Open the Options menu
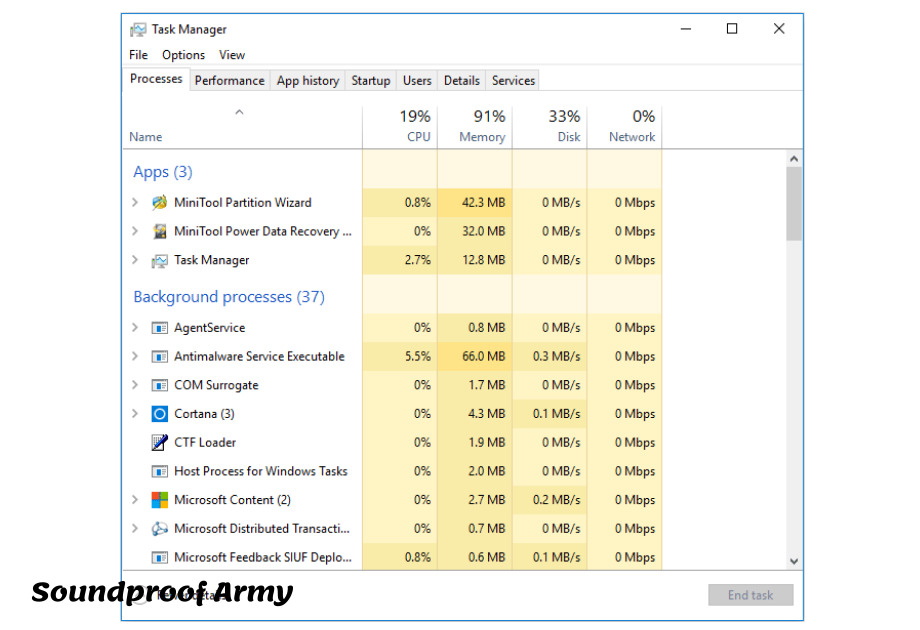The width and height of the screenshot is (920, 630). pyautogui.click(x=184, y=55)
